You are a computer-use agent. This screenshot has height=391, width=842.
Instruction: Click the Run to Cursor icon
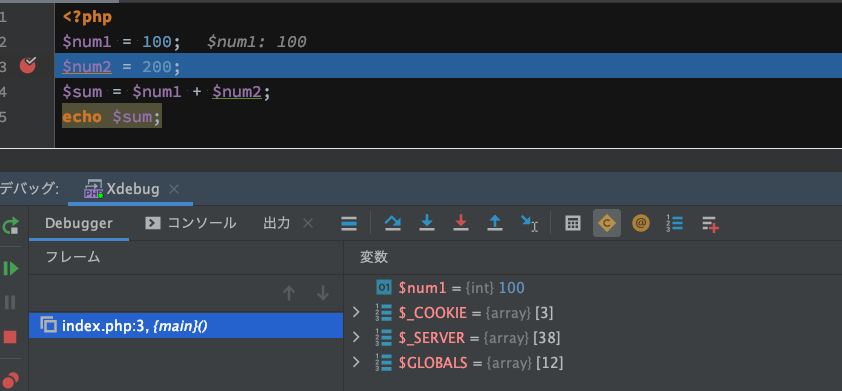click(529, 223)
